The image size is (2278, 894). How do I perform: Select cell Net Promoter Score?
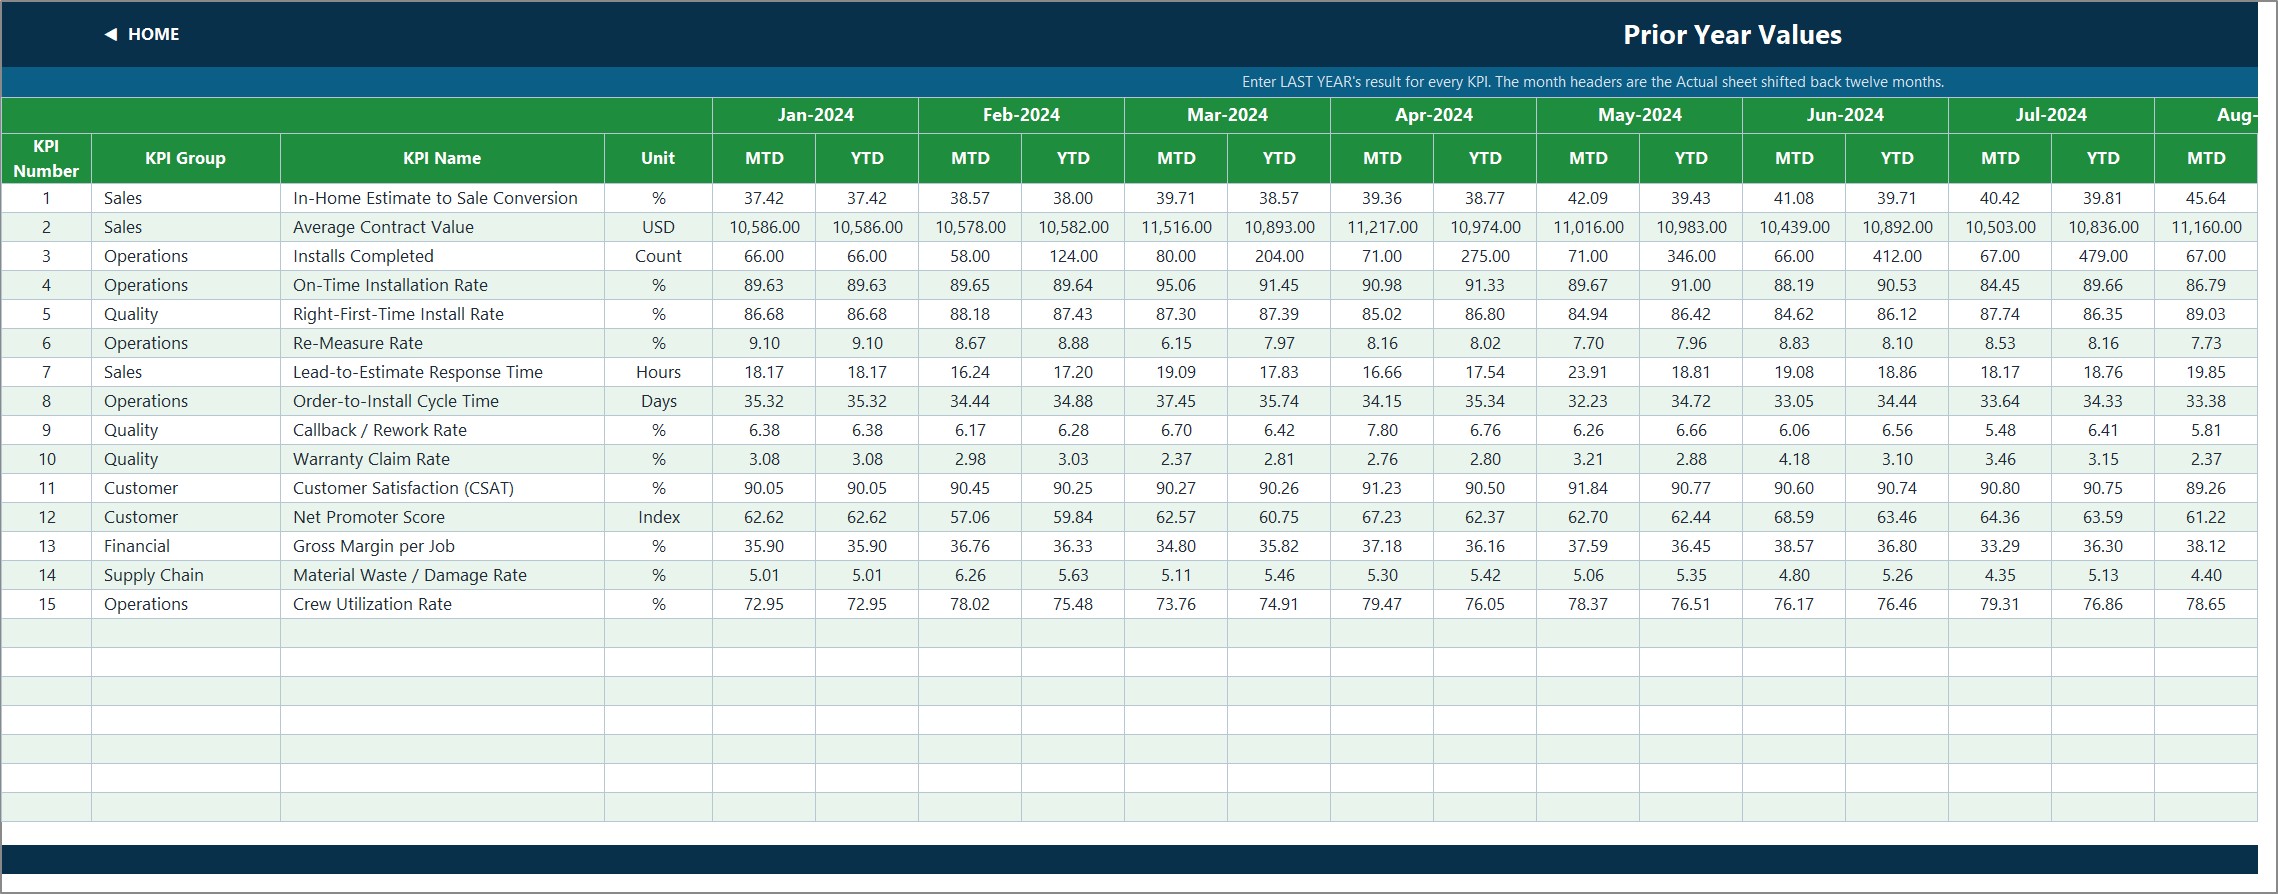click(x=442, y=517)
